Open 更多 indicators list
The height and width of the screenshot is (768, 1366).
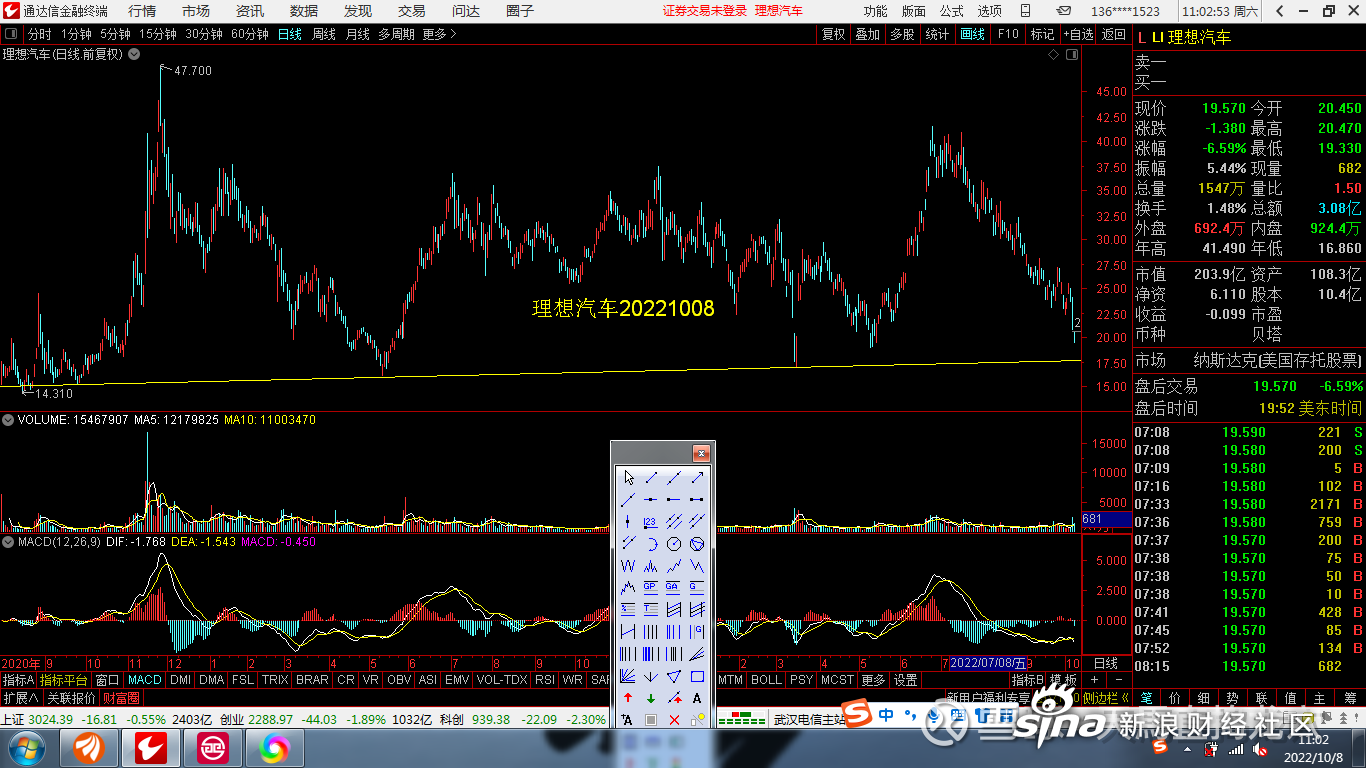click(x=873, y=680)
